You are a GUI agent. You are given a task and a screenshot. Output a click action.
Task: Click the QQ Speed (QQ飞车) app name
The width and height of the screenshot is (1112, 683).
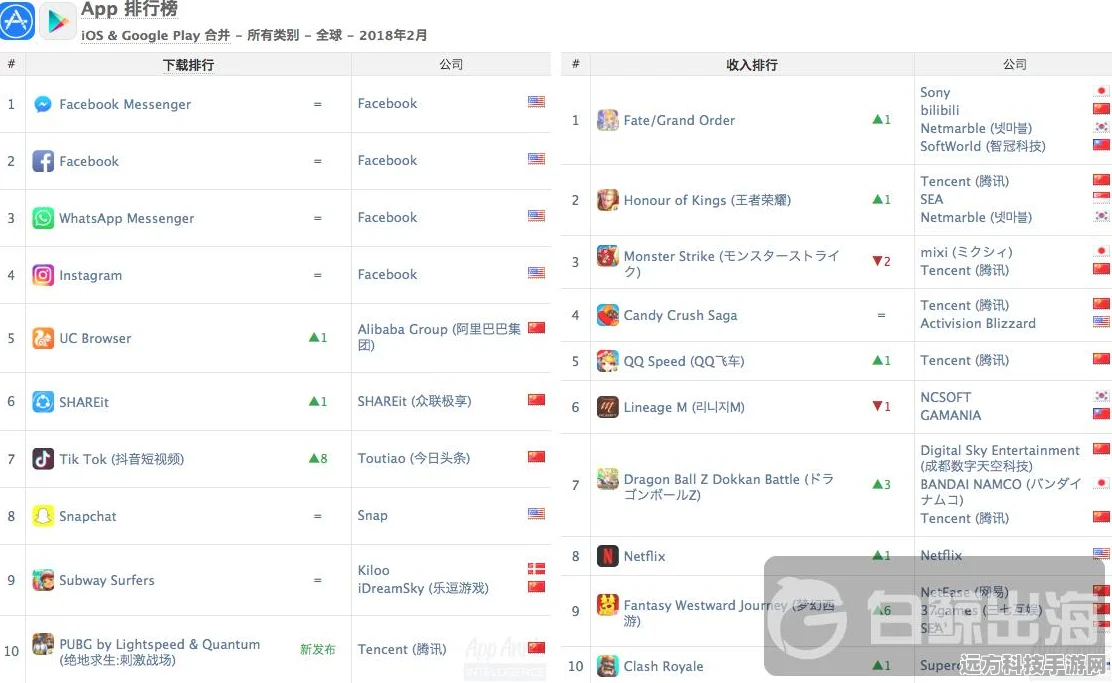click(x=684, y=361)
